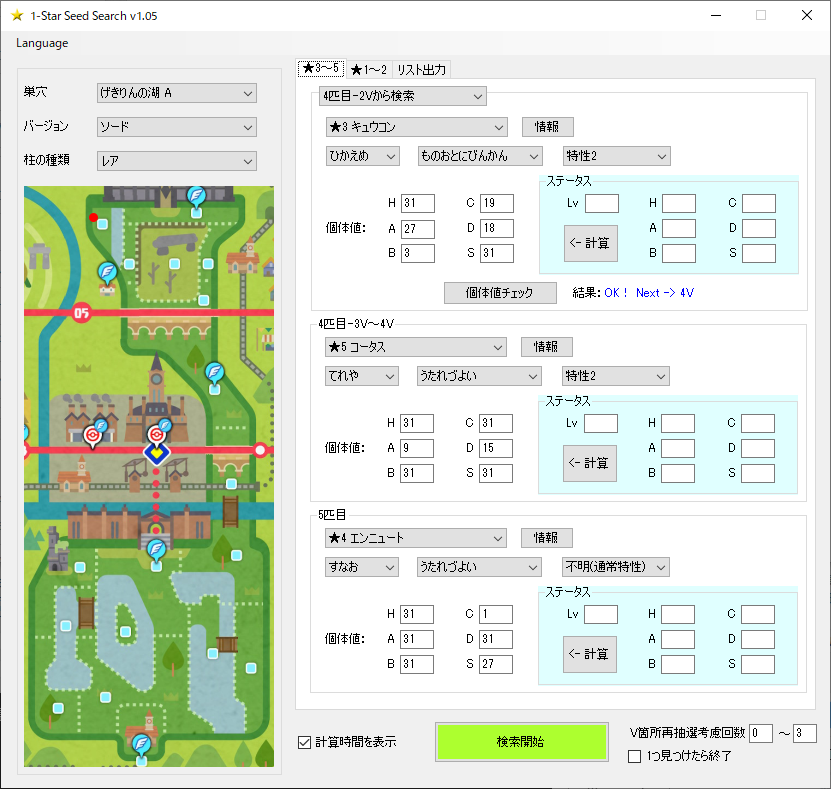Image resolution: width=831 pixels, height=789 pixels.
Task: Click the red den marker dot on the map
Action: tap(94, 217)
